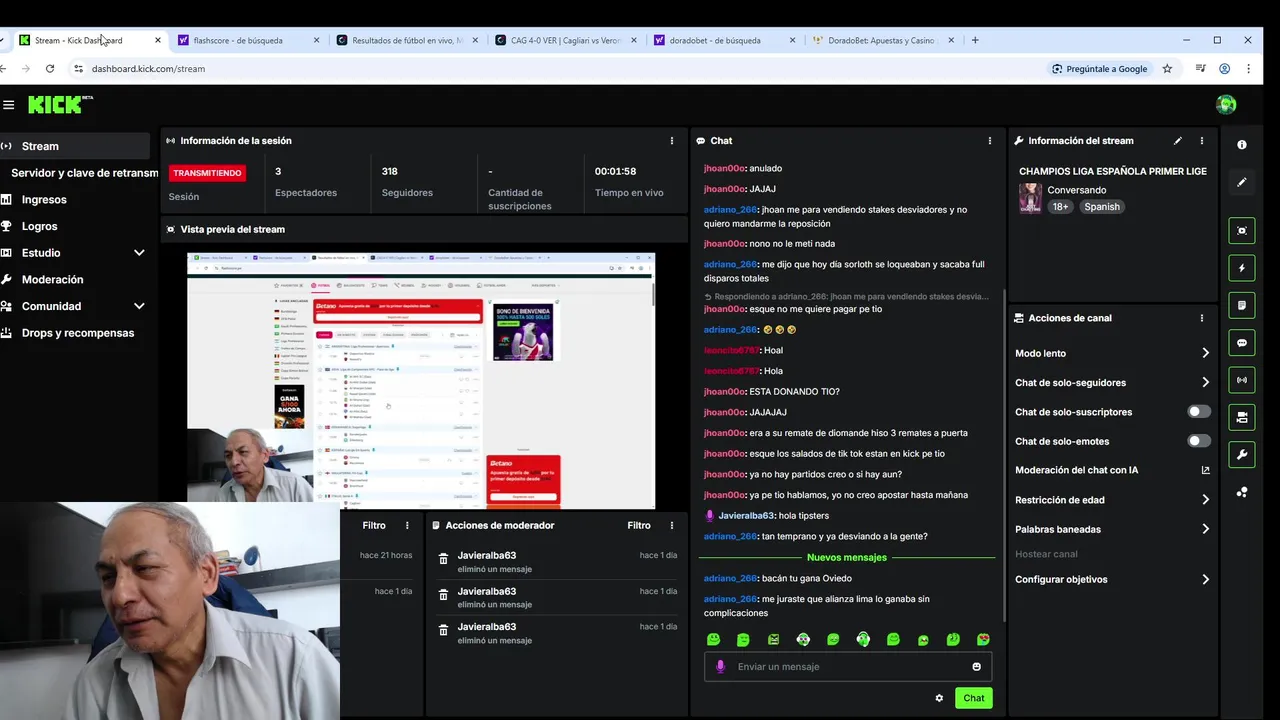This screenshot has width=1280, height=720.
Task: Click the 18+ tag
Action: (1060, 207)
